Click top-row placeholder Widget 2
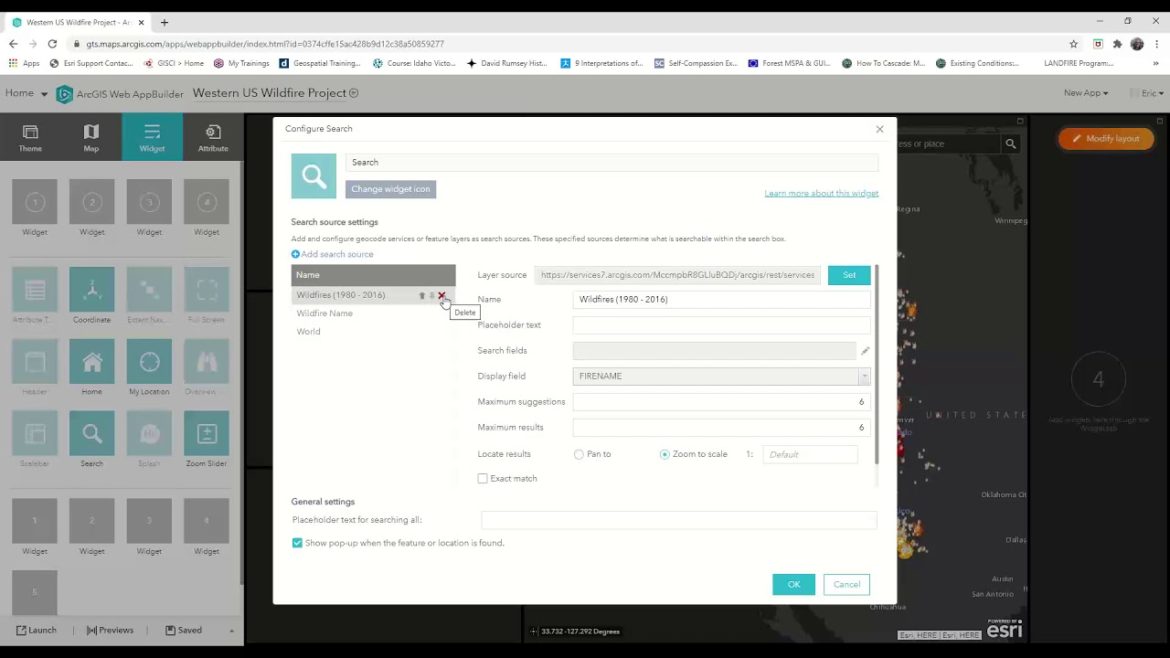Image resolution: width=1170 pixels, height=658 pixels. (92, 202)
